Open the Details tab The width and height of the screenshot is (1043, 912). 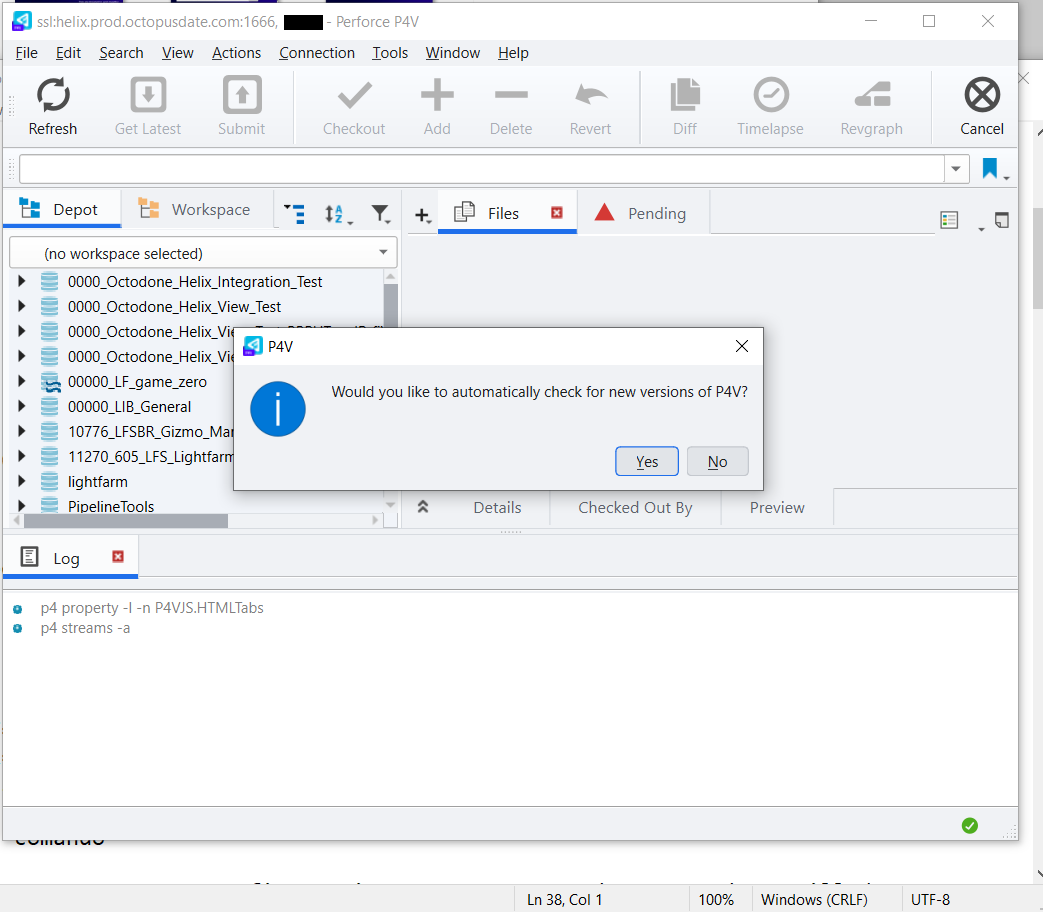pos(497,508)
